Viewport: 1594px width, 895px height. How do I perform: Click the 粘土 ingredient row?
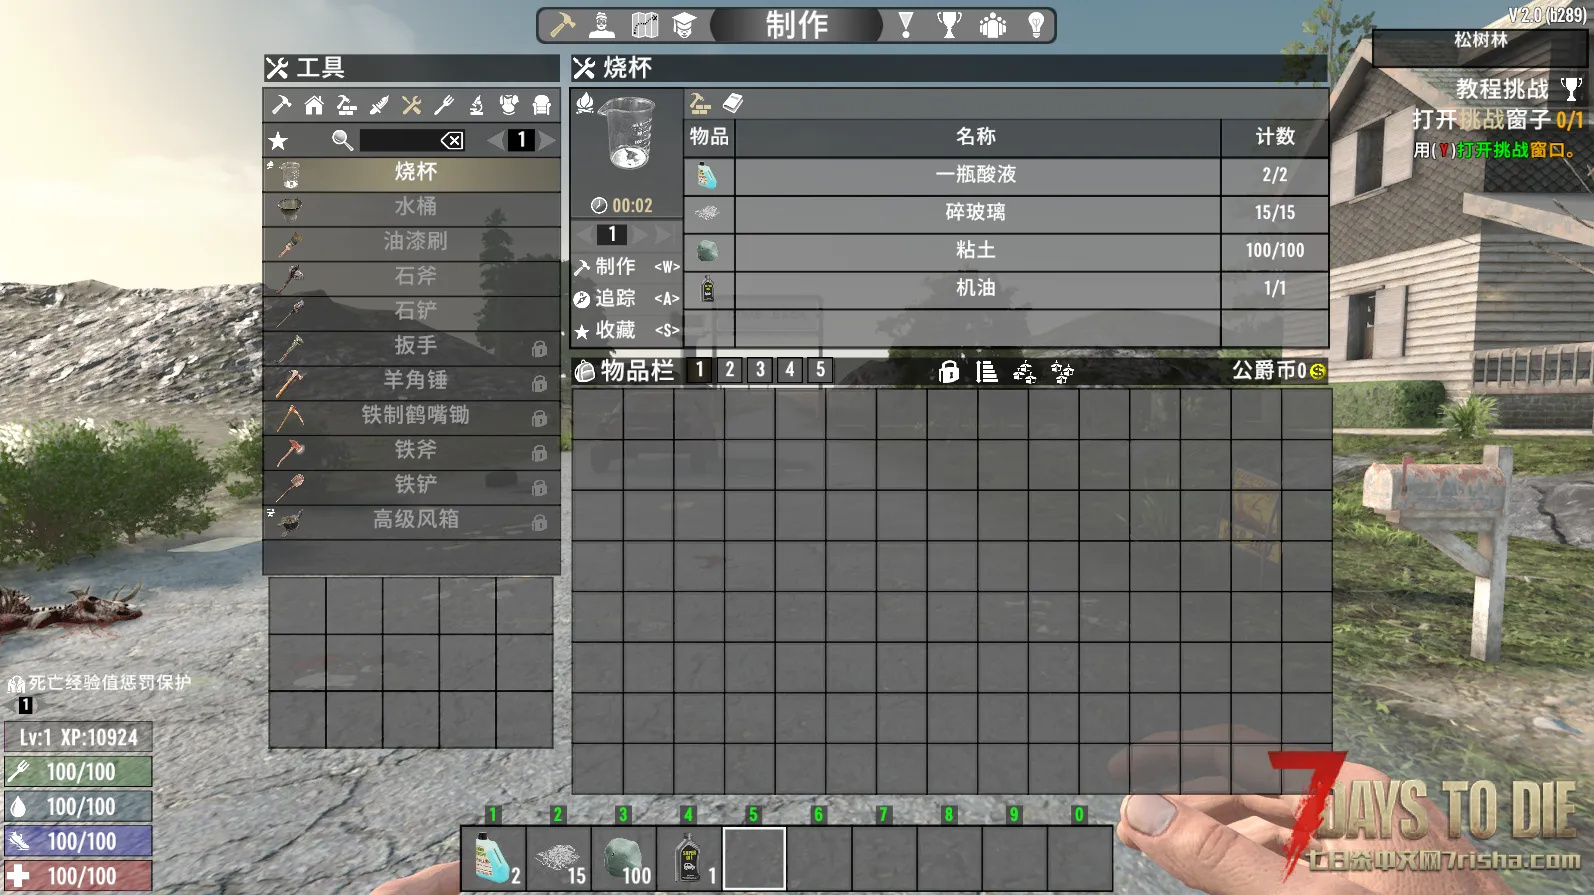click(1007, 251)
